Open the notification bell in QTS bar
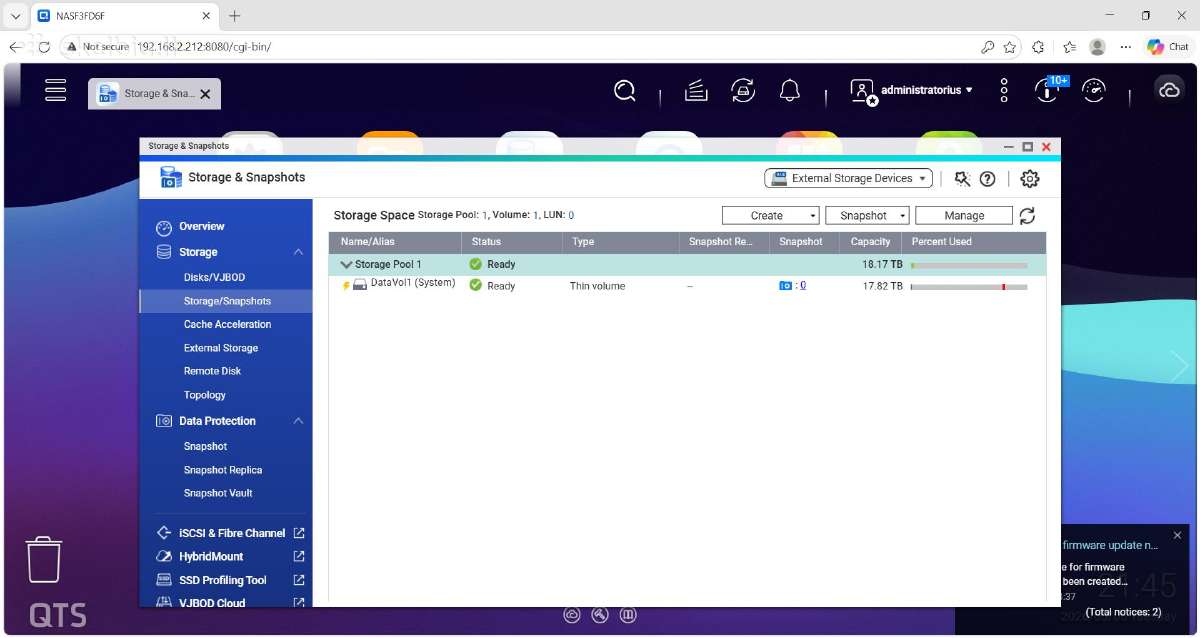The width and height of the screenshot is (1200, 638). 790,91
